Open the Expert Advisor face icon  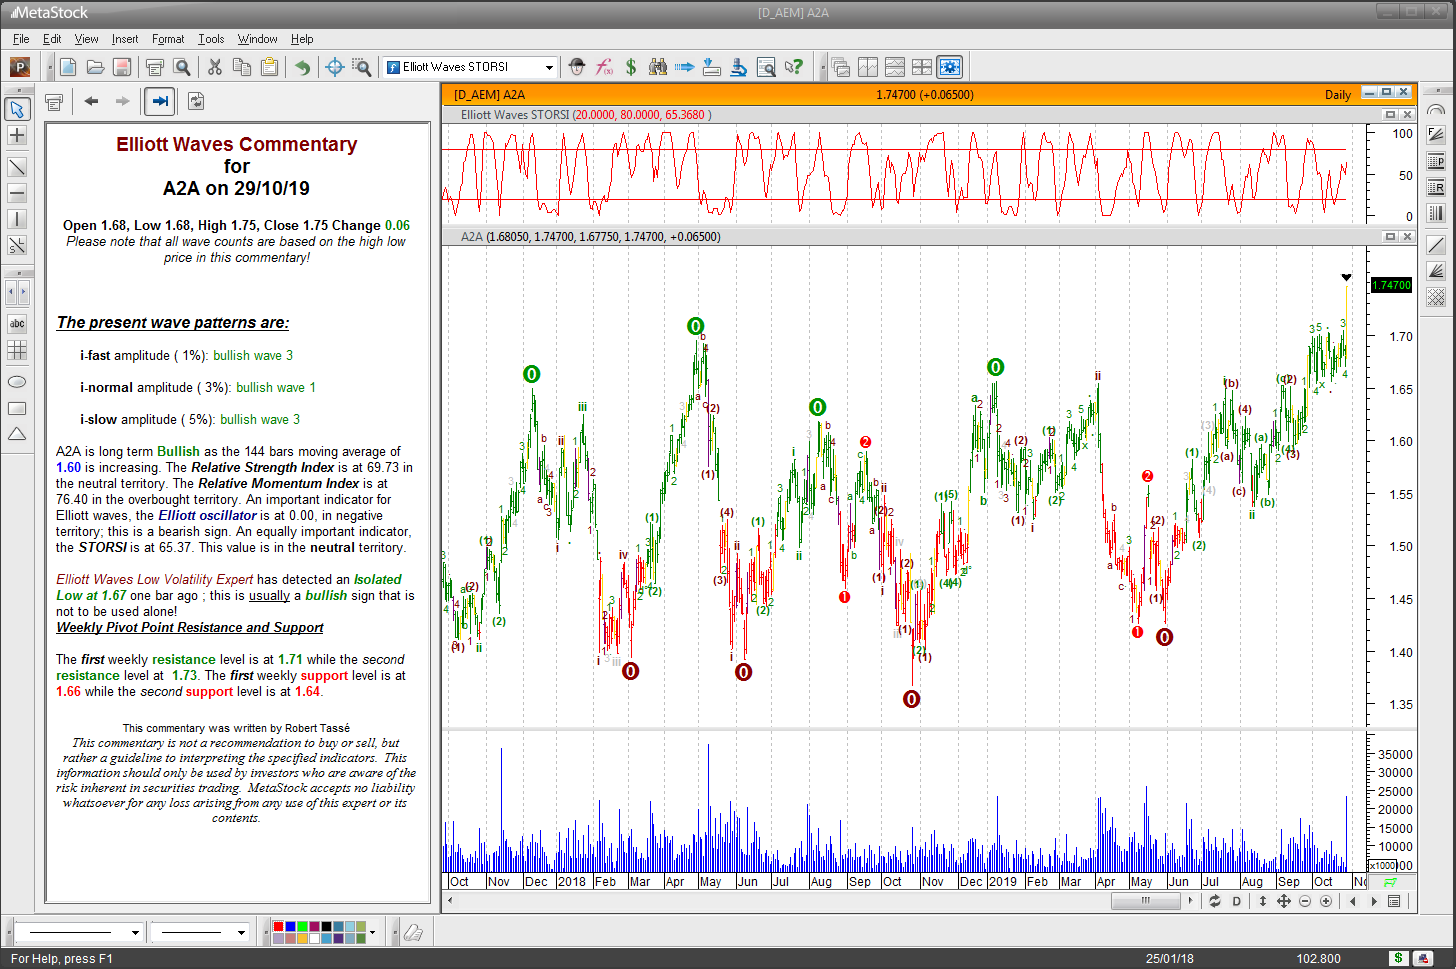coord(577,67)
